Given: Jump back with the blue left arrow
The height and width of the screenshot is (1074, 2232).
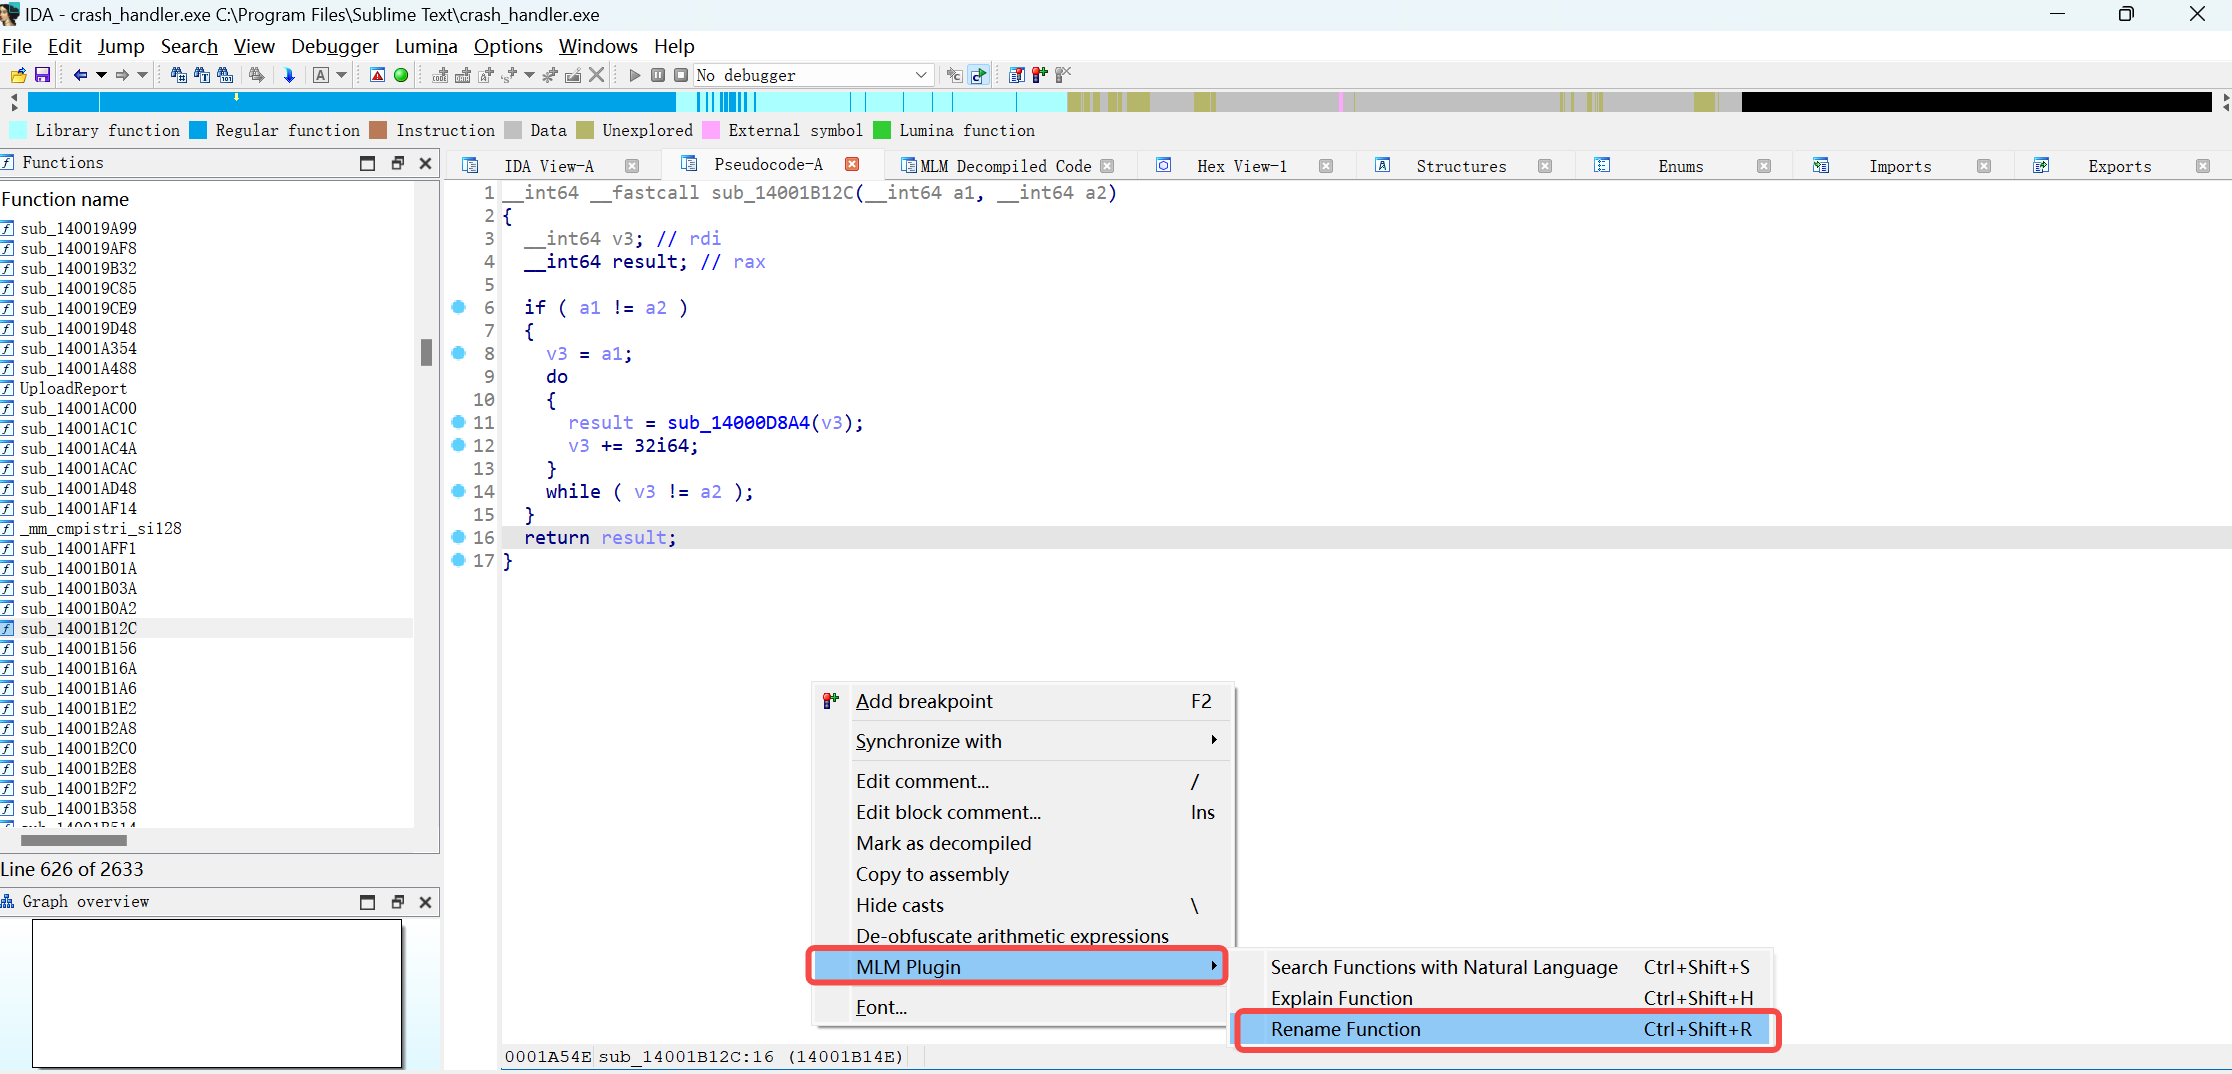Looking at the screenshot, I should click(80, 75).
